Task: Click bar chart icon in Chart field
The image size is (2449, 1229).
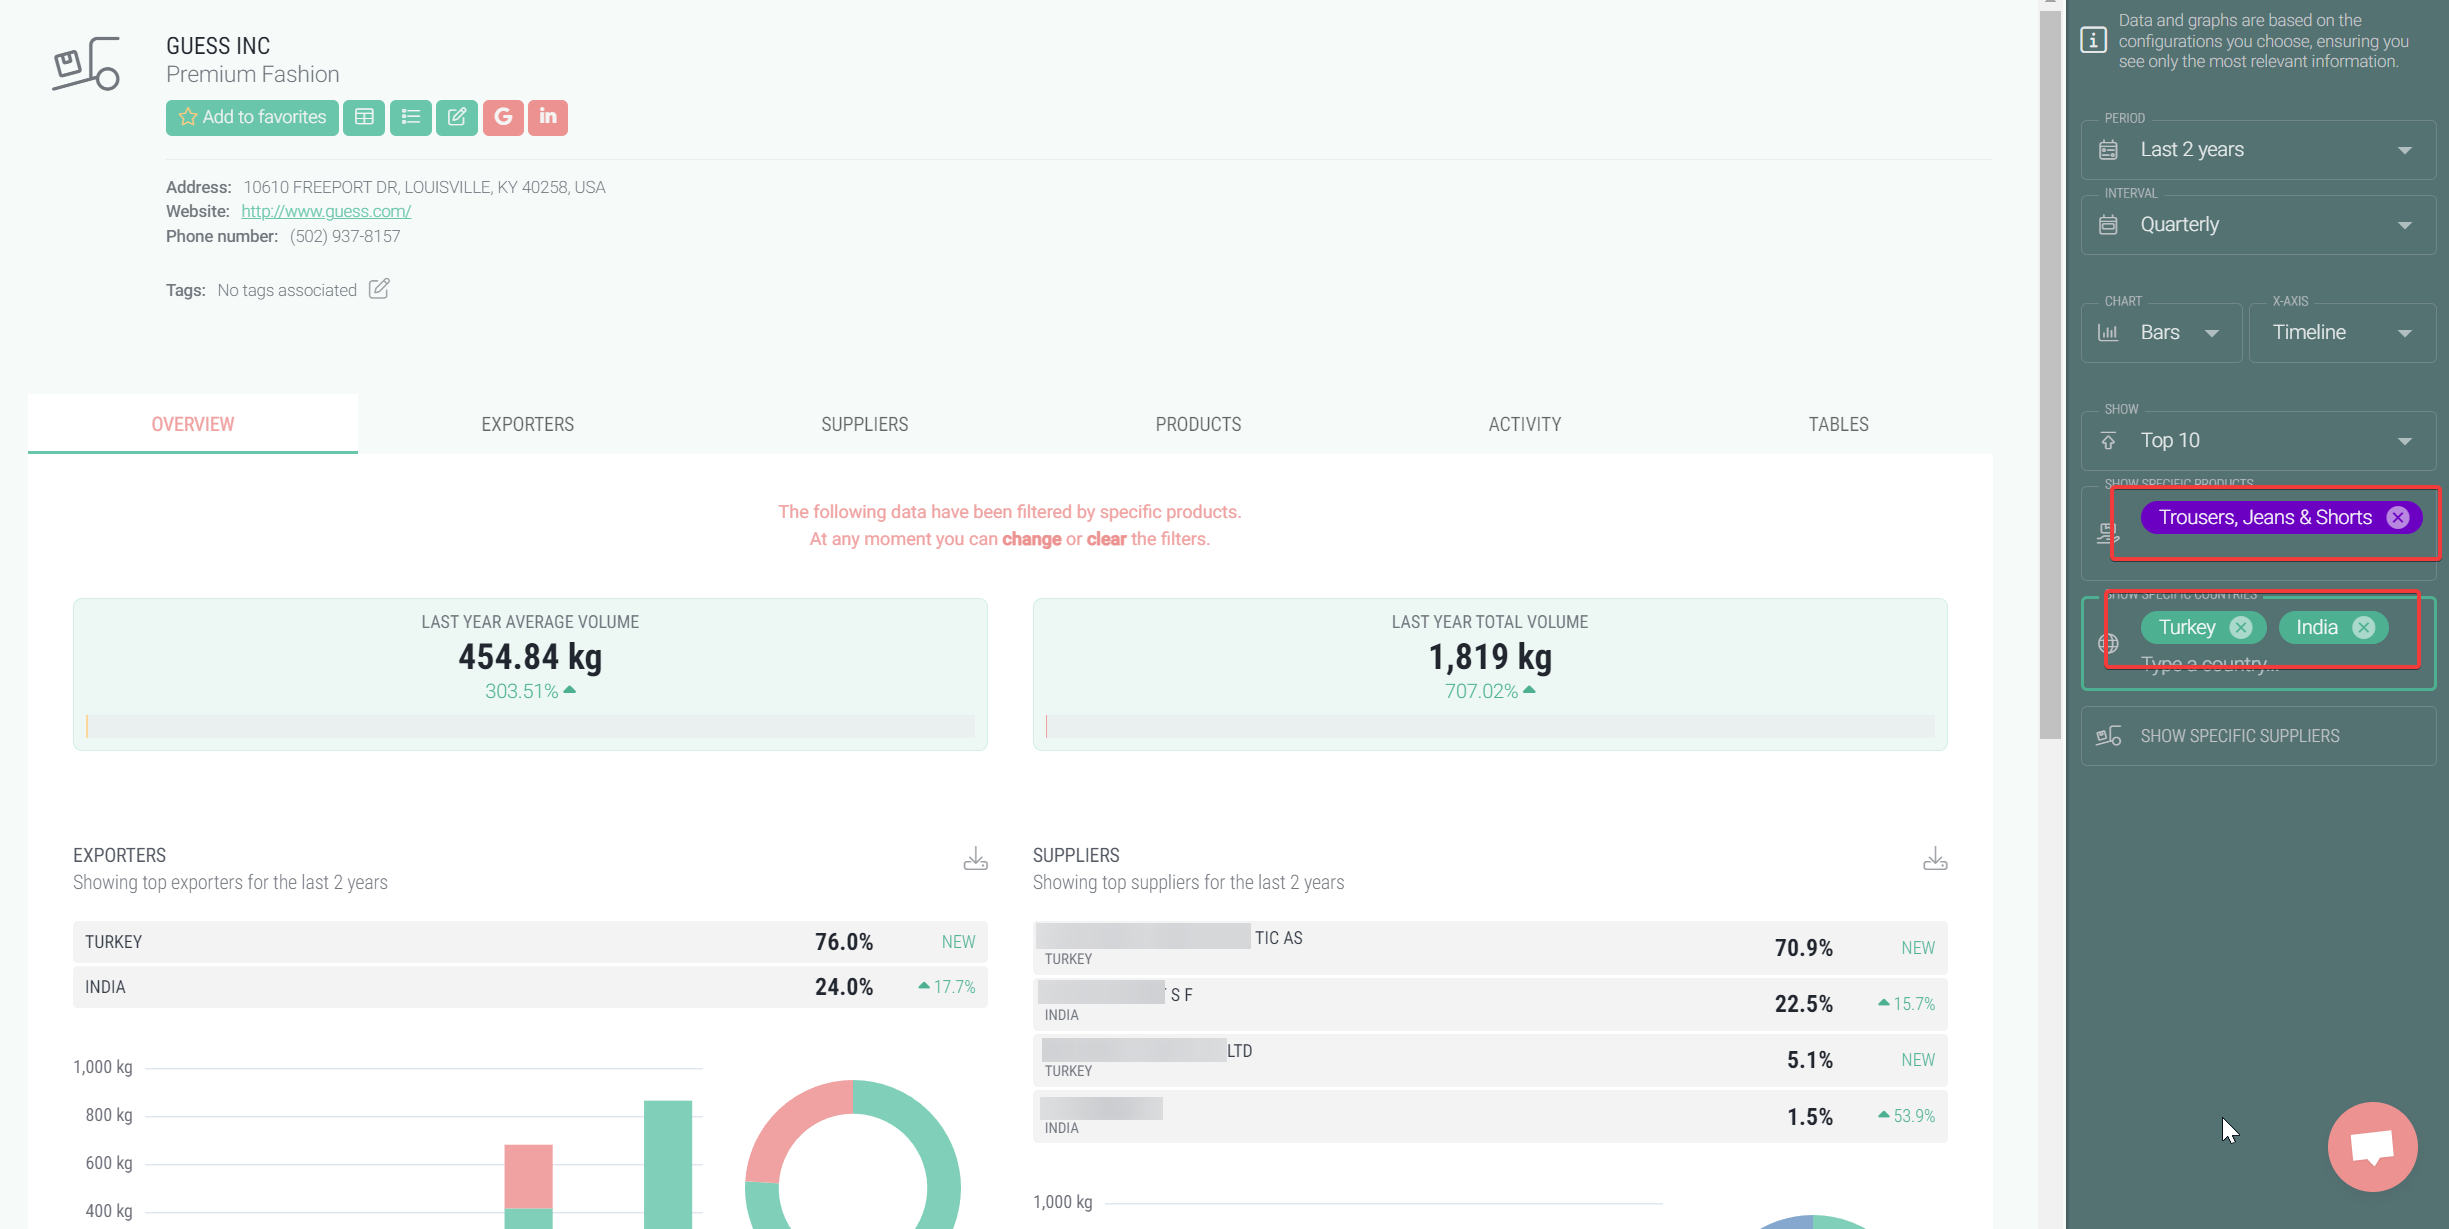Action: click(x=2108, y=333)
